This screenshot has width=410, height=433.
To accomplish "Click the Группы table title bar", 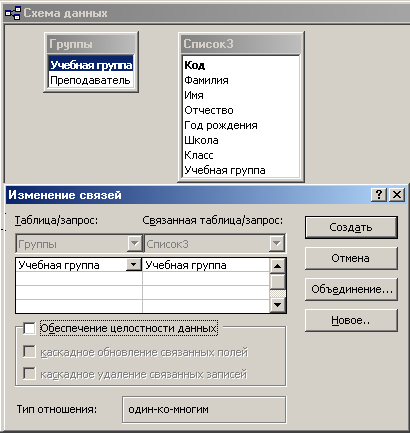I will (x=91, y=44).
